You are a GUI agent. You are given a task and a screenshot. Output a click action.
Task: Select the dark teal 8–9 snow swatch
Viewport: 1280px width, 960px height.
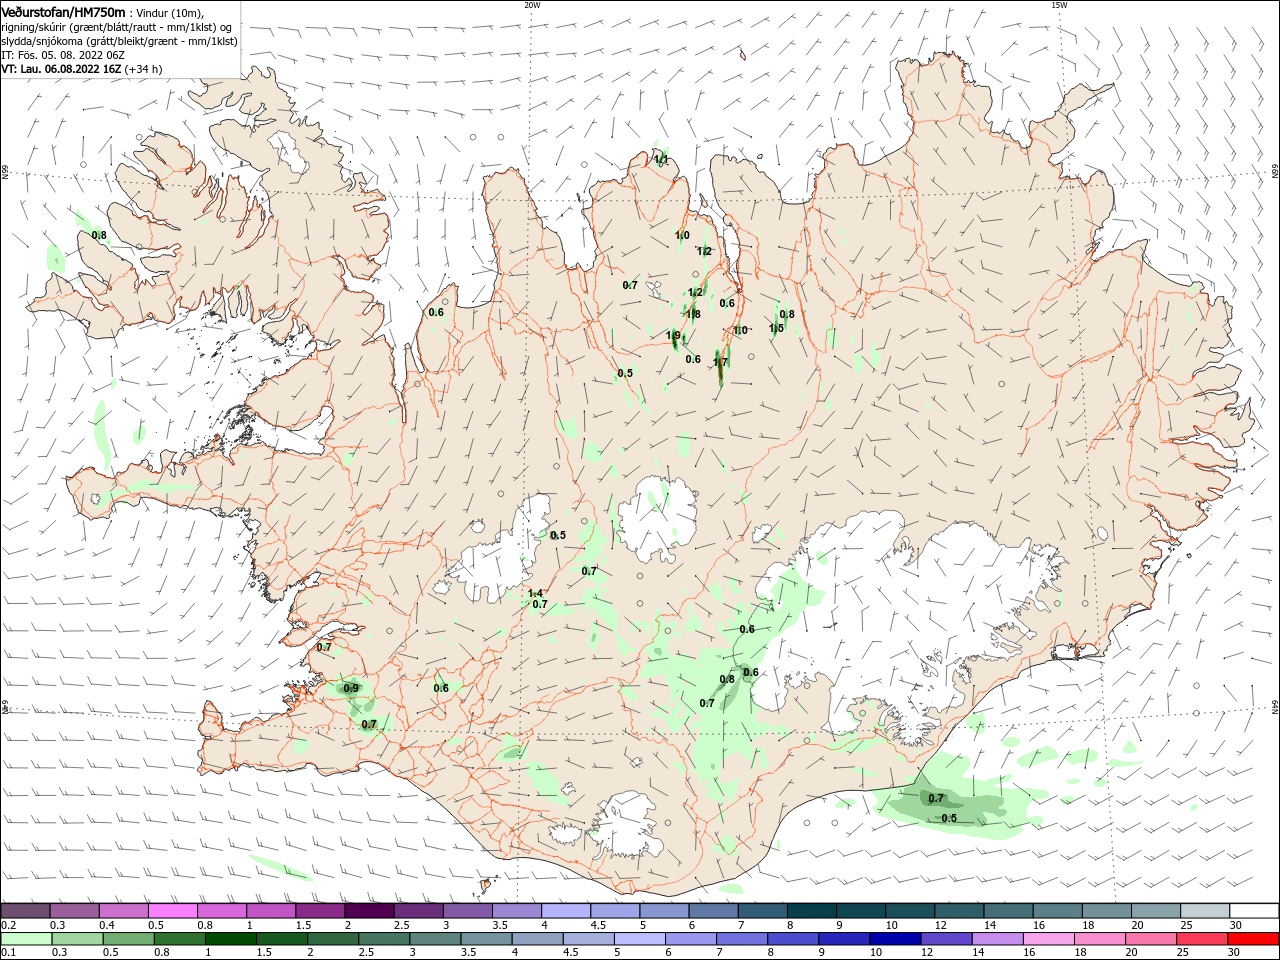point(813,911)
